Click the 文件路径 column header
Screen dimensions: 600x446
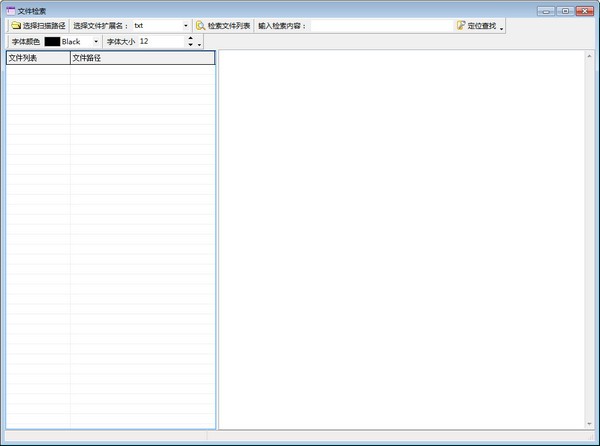tap(140, 58)
